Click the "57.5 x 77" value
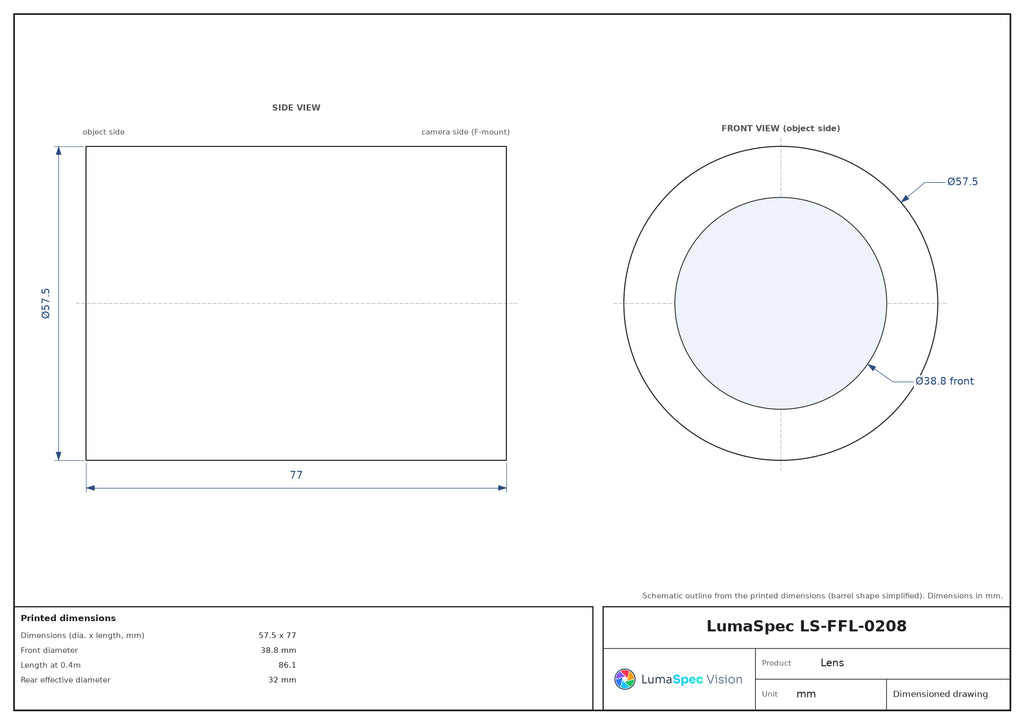Viewport: 1024px width, 724px height. pyautogui.click(x=277, y=635)
